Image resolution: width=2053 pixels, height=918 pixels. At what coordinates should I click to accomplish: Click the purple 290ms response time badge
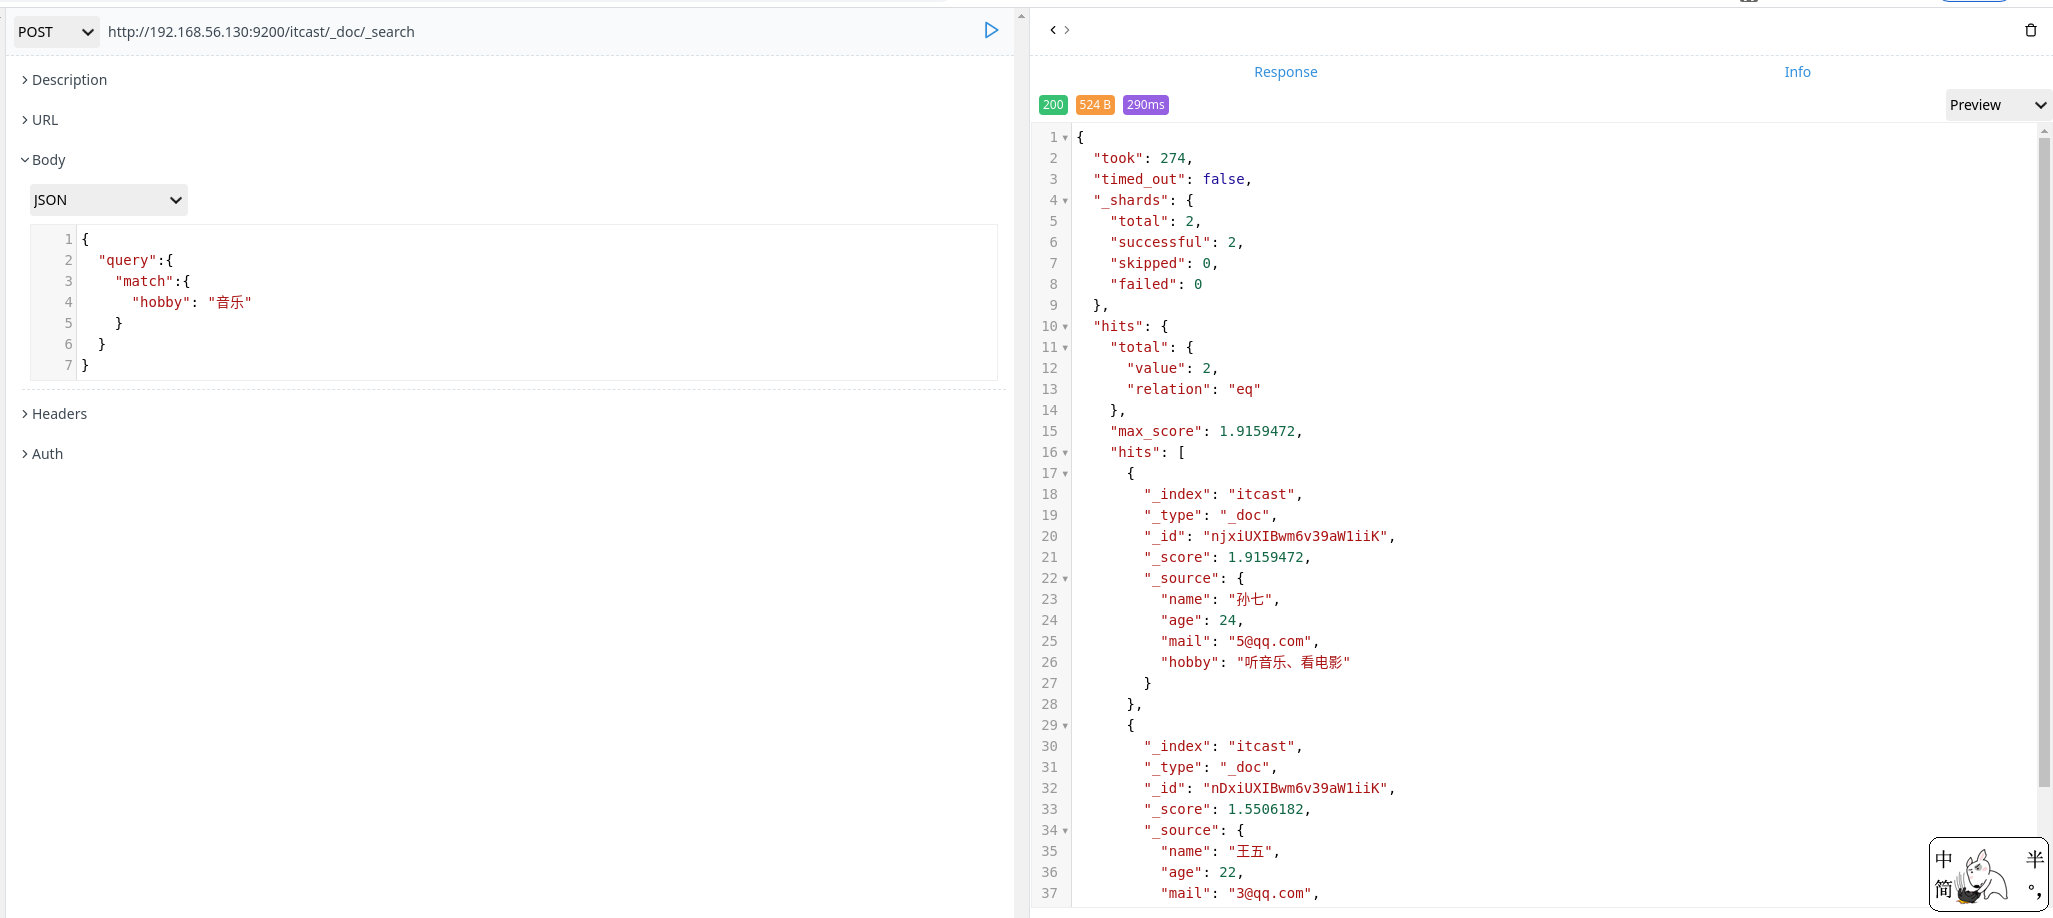1144,104
